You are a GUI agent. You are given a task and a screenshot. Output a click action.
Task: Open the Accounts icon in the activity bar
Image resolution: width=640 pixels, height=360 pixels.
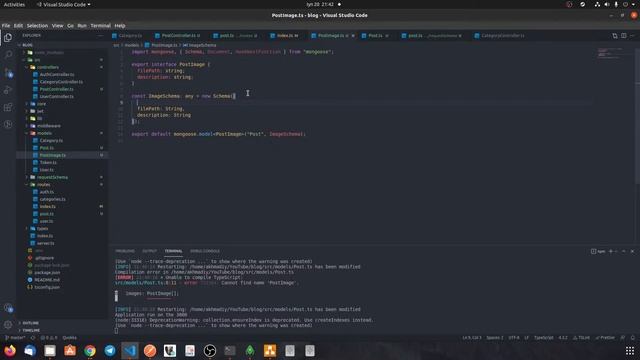[8, 308]
